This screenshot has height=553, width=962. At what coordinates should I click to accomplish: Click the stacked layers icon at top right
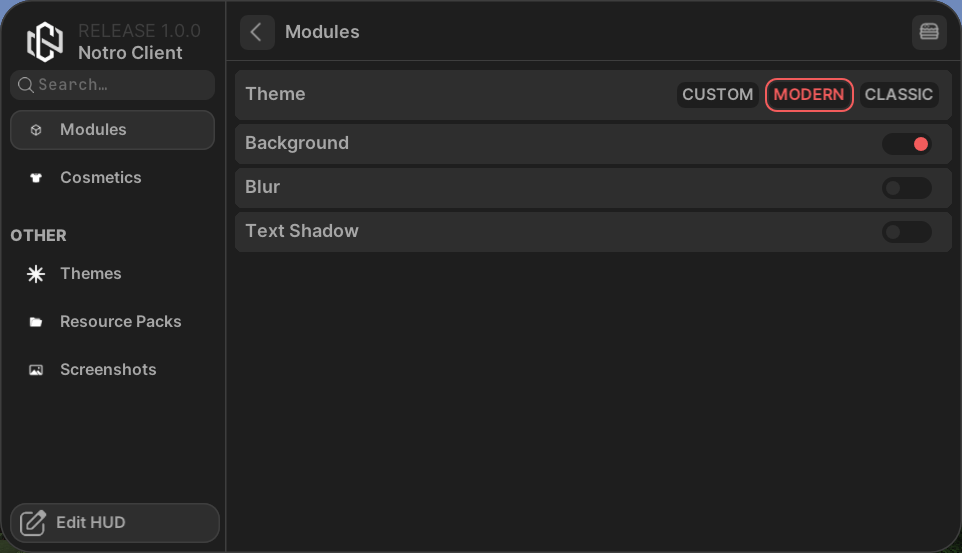click(929, 32)
